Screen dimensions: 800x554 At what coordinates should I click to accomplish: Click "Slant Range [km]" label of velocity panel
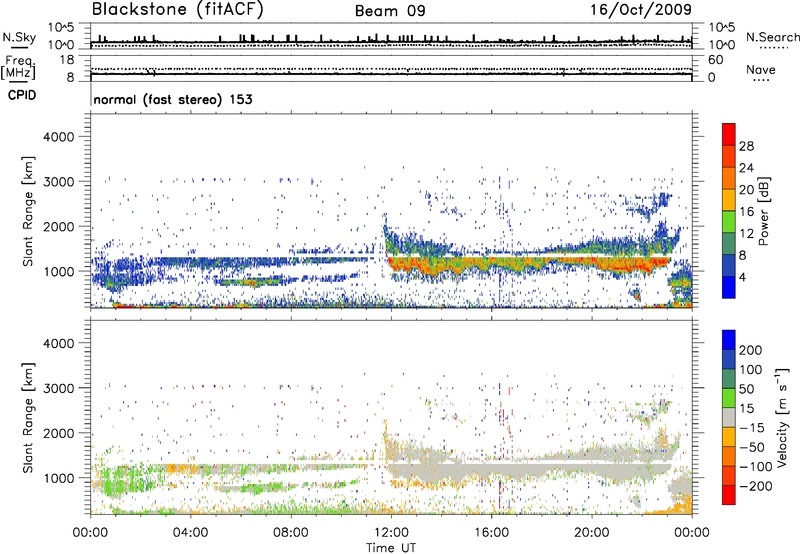click(x=27, y=418)
